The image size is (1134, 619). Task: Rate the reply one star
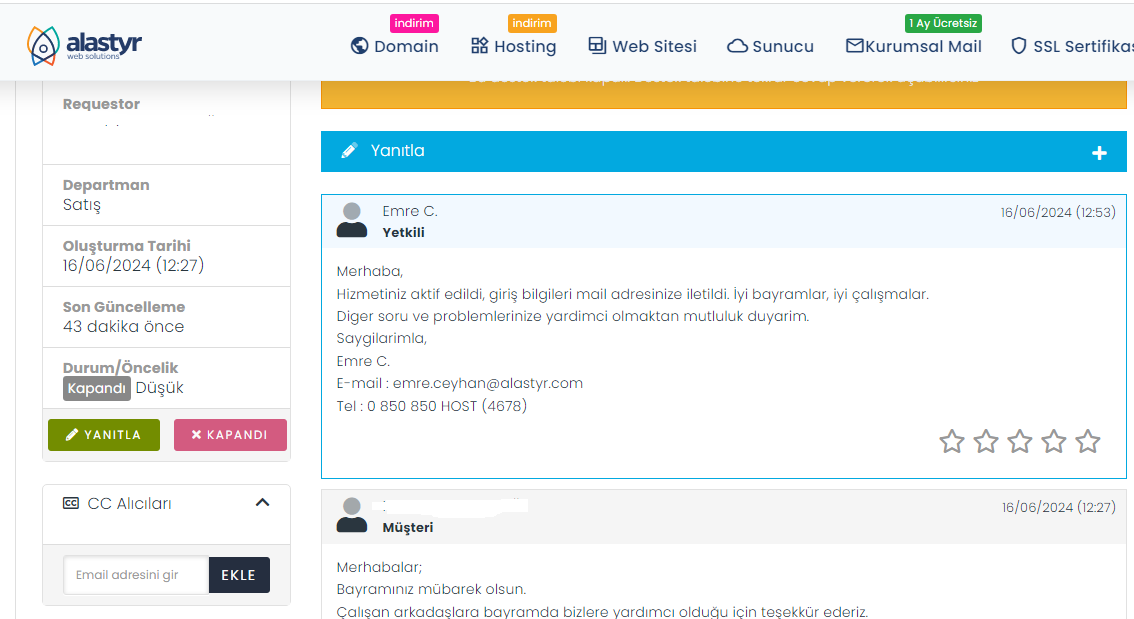click(952, 441)
